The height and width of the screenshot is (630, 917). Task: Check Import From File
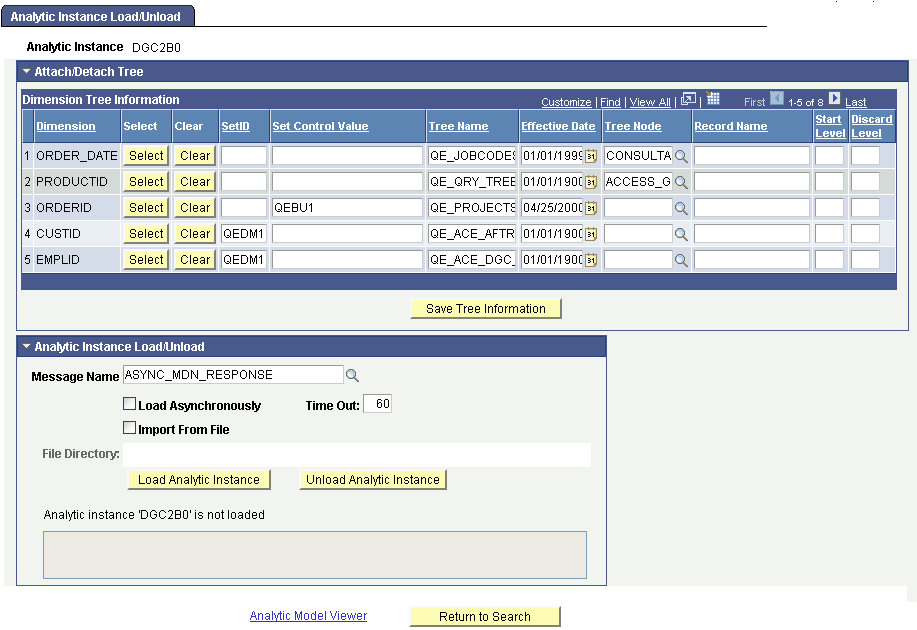[129, 425]
